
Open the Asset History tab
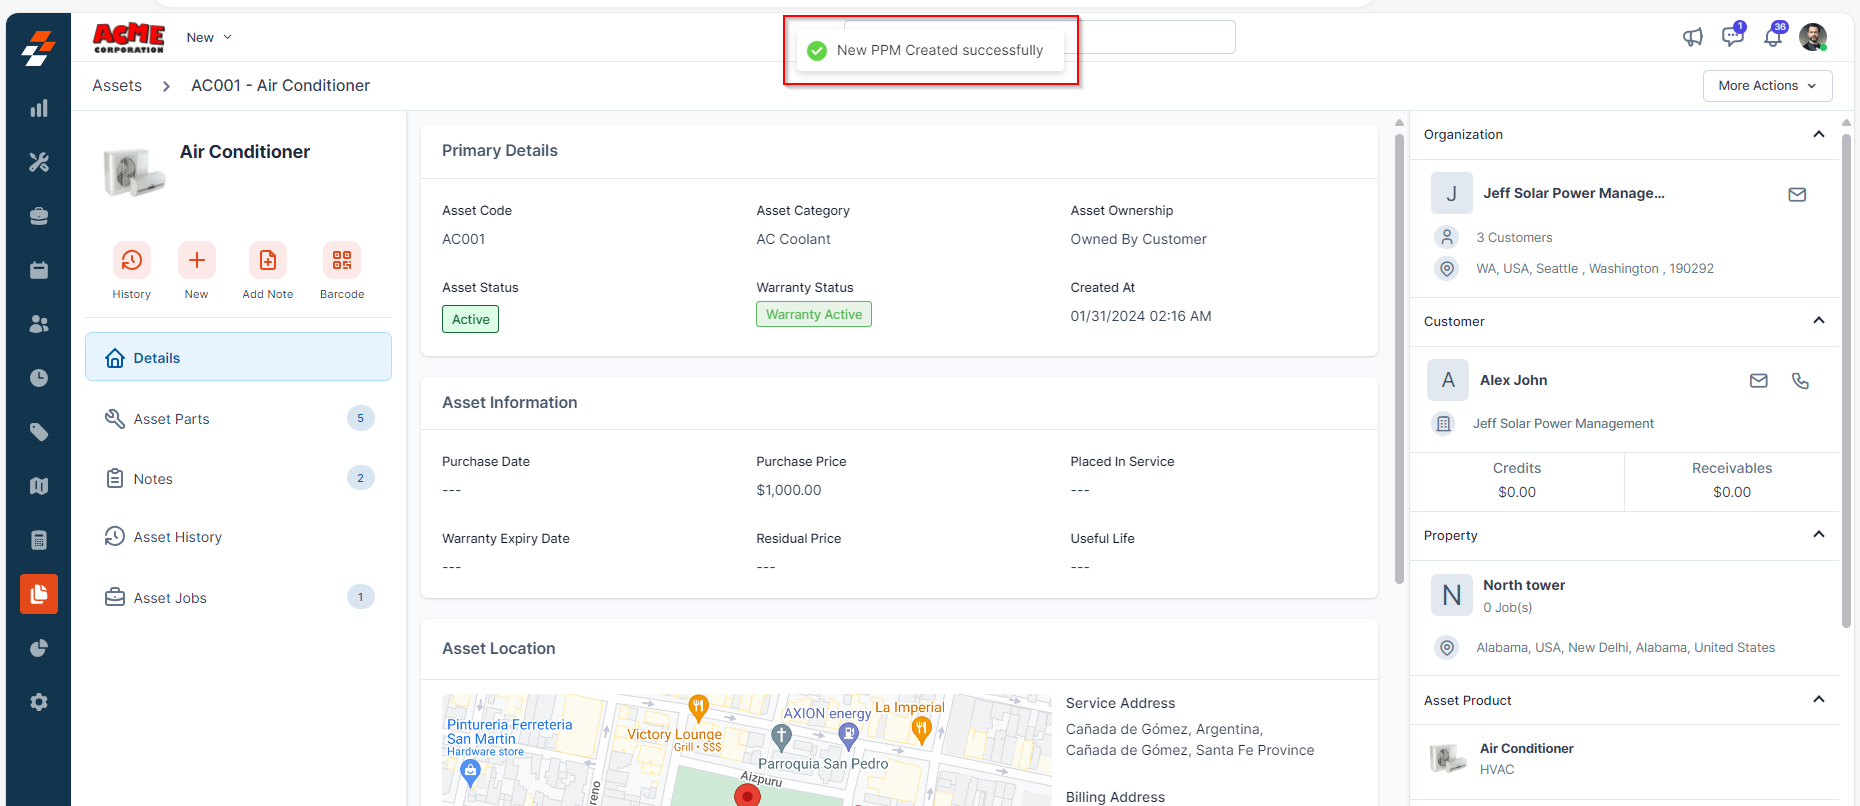tap(178, 537)
